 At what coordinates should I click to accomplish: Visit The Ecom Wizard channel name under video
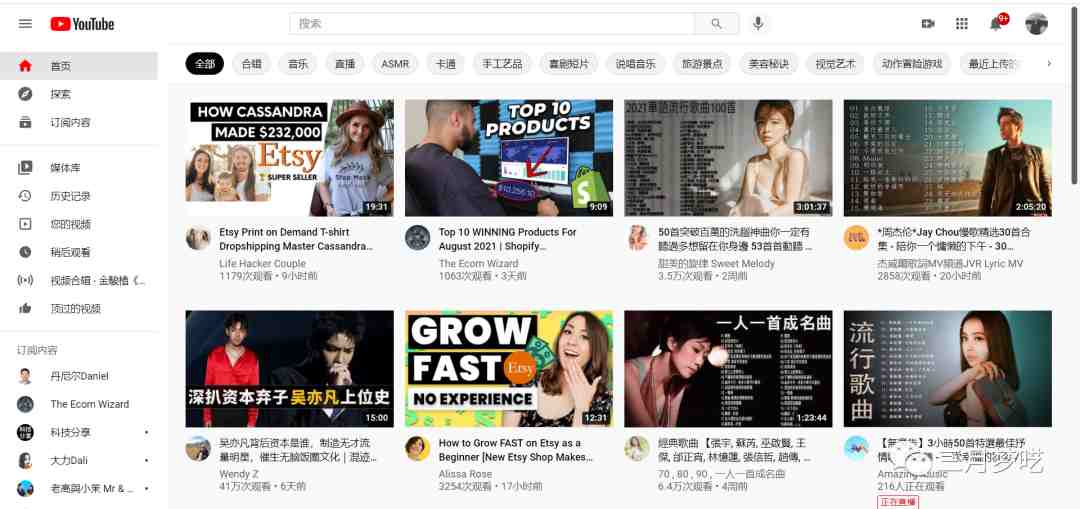coord(479,264)
